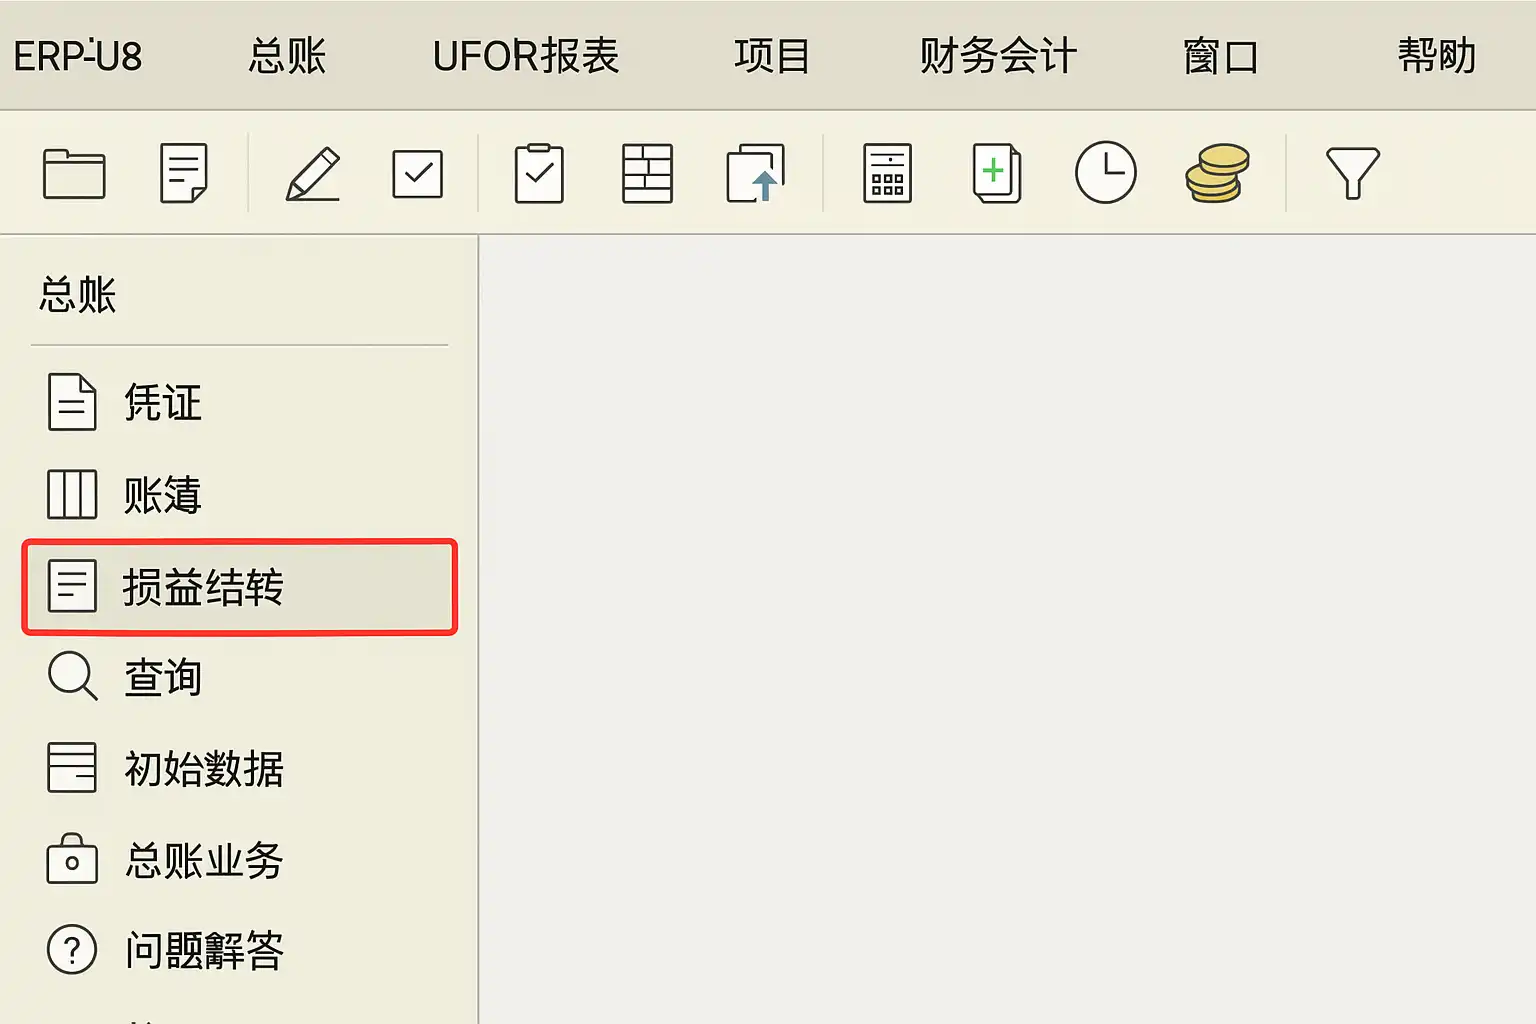Open the clipboard check toolbar icon
This screenshot has width=1536, height=1024.
click(539, 174)
